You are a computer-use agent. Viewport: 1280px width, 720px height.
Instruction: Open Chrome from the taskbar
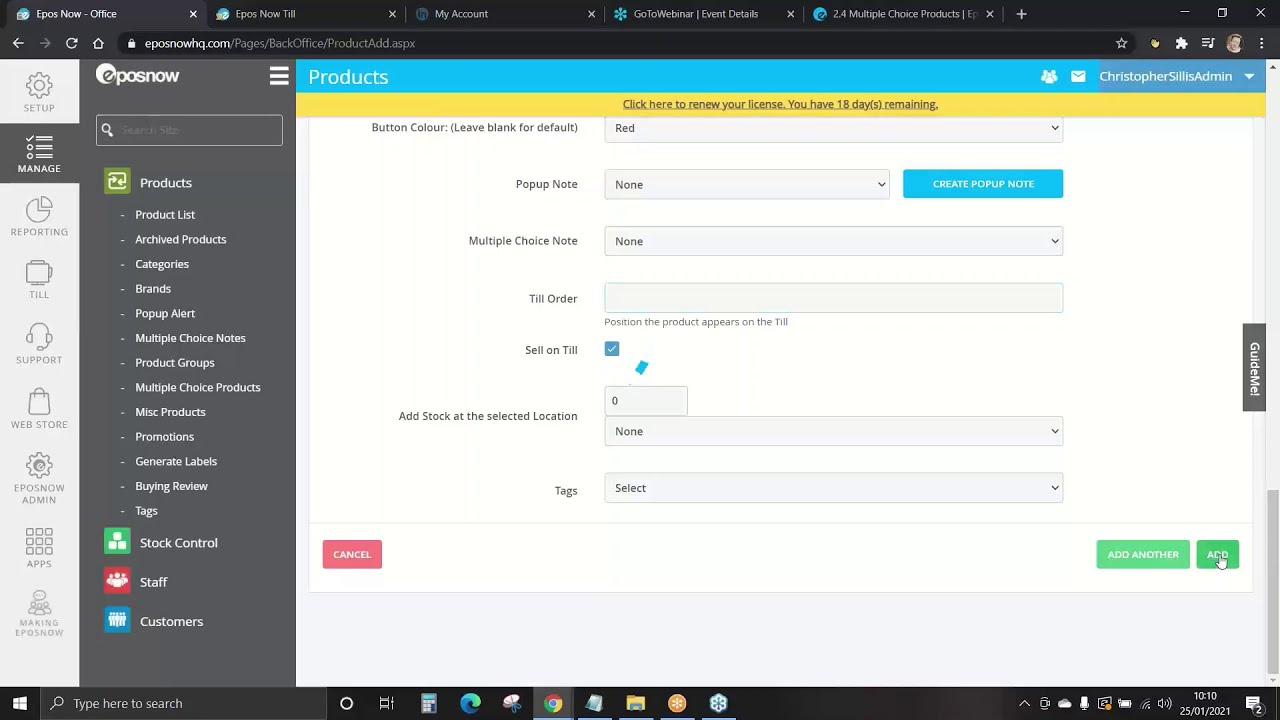click(x=553, y=703)
